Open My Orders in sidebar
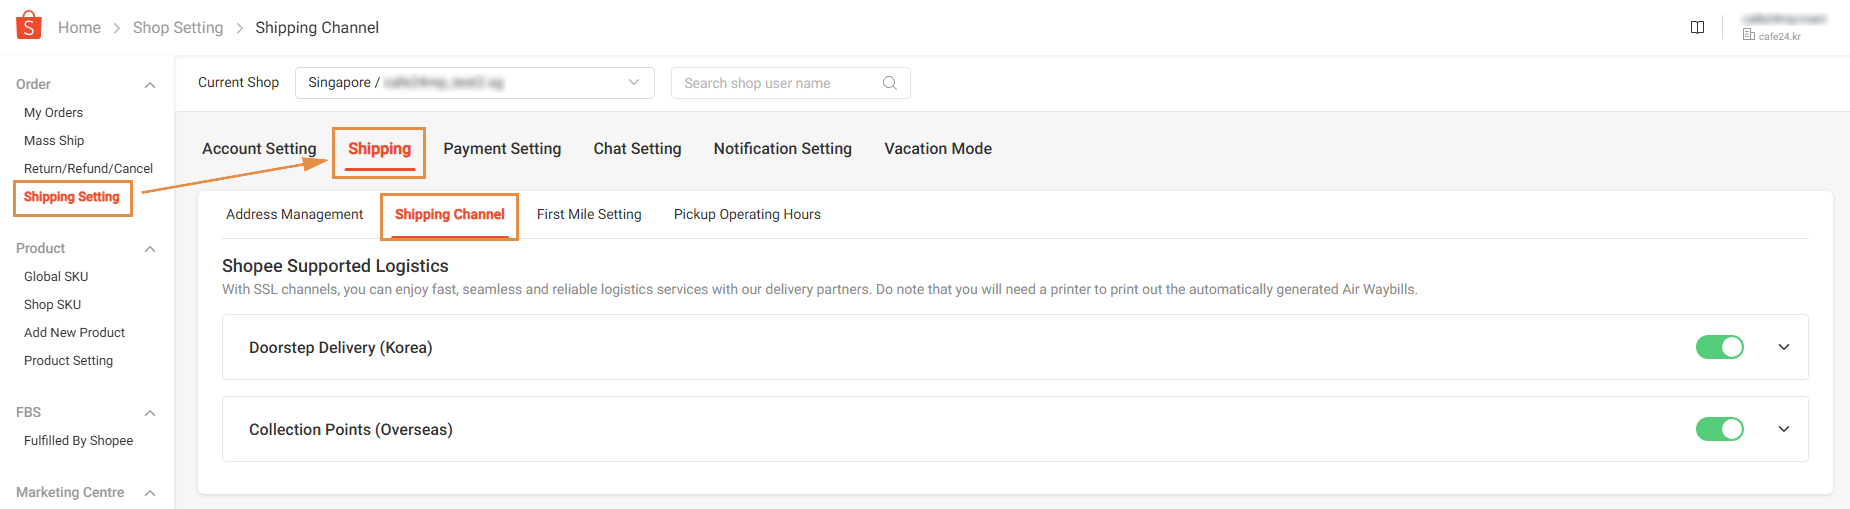The width and height of the screenshot is (1850, 509). click(53, 113)
